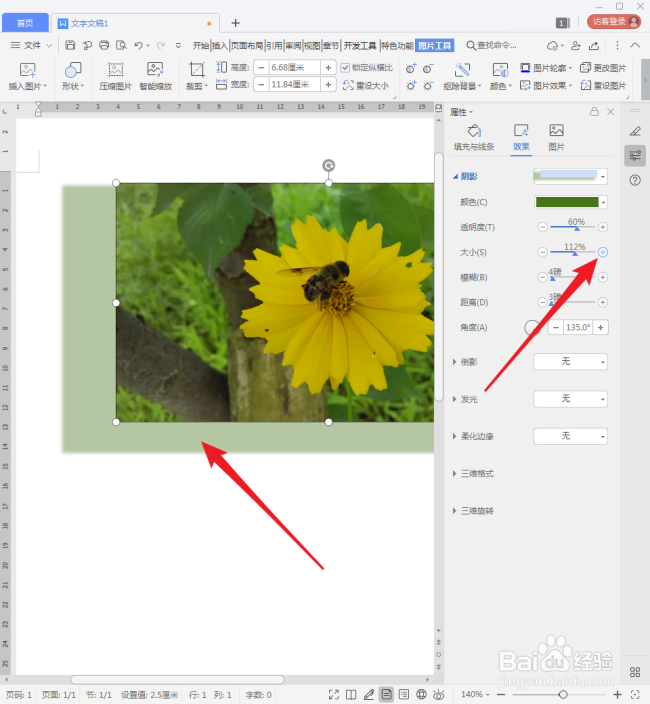Click the Reset Size icon
650x704 pixels.
tap(348, 85)
